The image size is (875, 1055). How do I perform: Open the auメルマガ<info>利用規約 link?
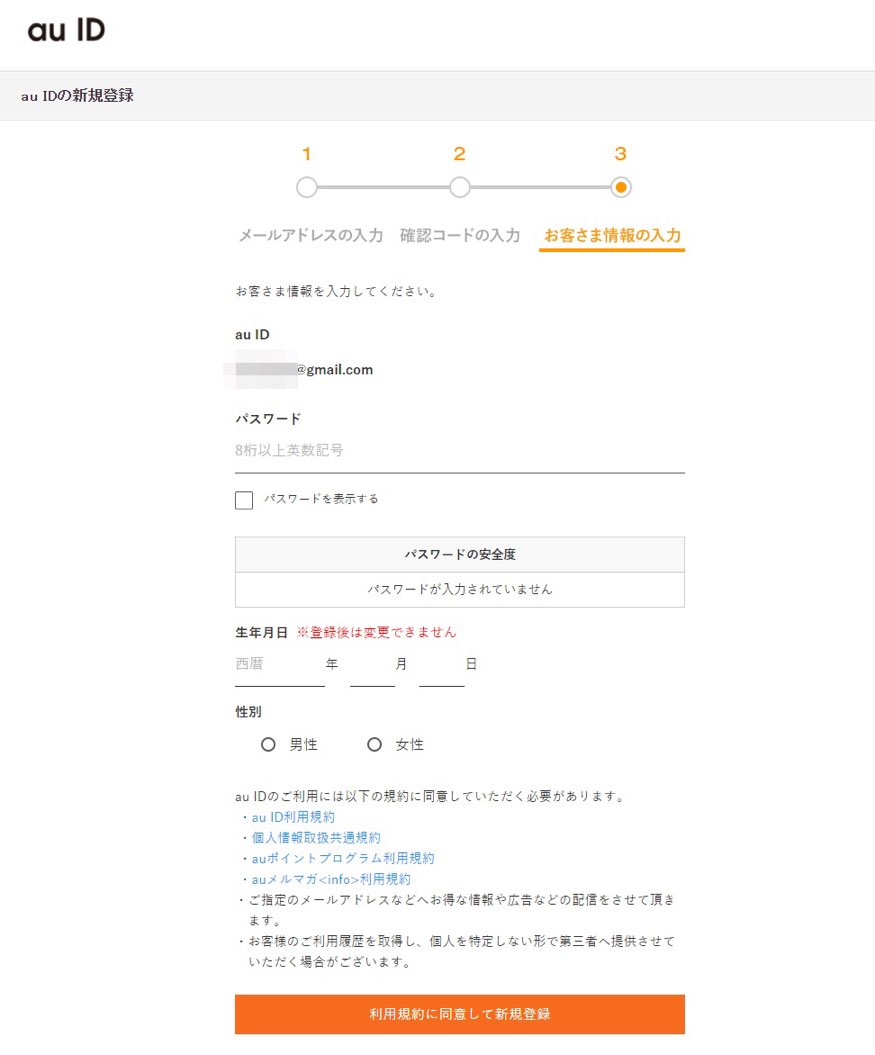pos(330,879)
